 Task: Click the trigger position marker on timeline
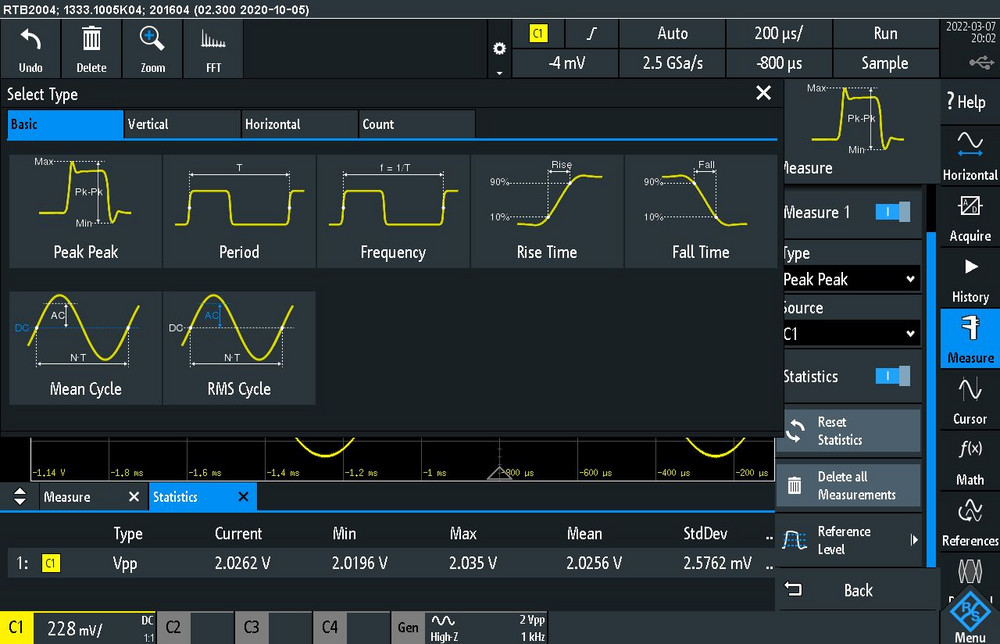coord(500,472)
